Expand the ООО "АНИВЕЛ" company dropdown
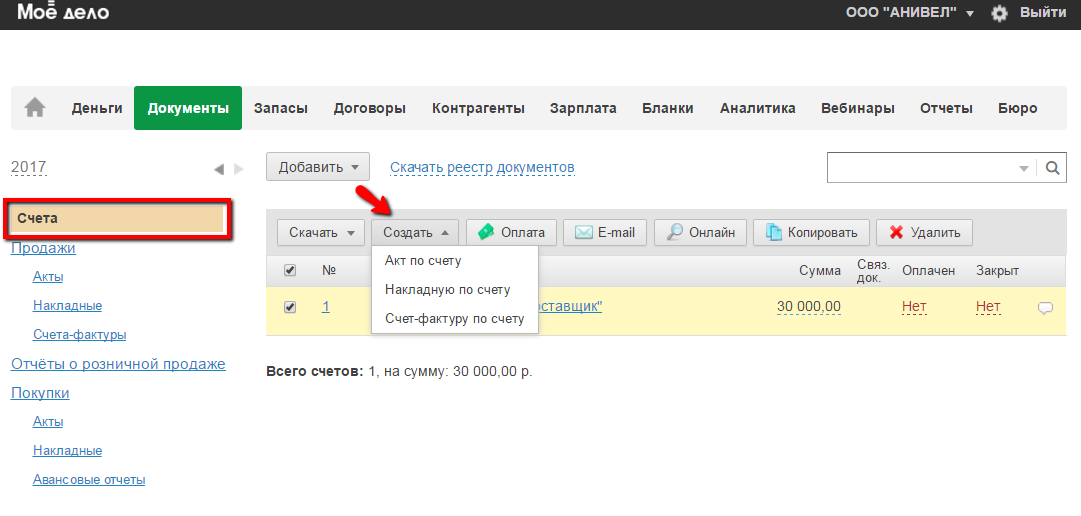This screenshot has width=1081, height=516. pos(895,13)
